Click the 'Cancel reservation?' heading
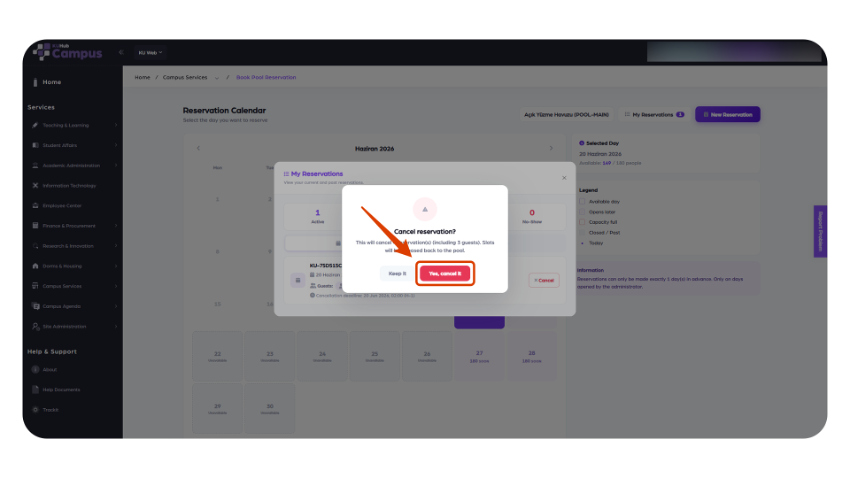The height and width of the screenshot is (478, 850). [425, 231]
